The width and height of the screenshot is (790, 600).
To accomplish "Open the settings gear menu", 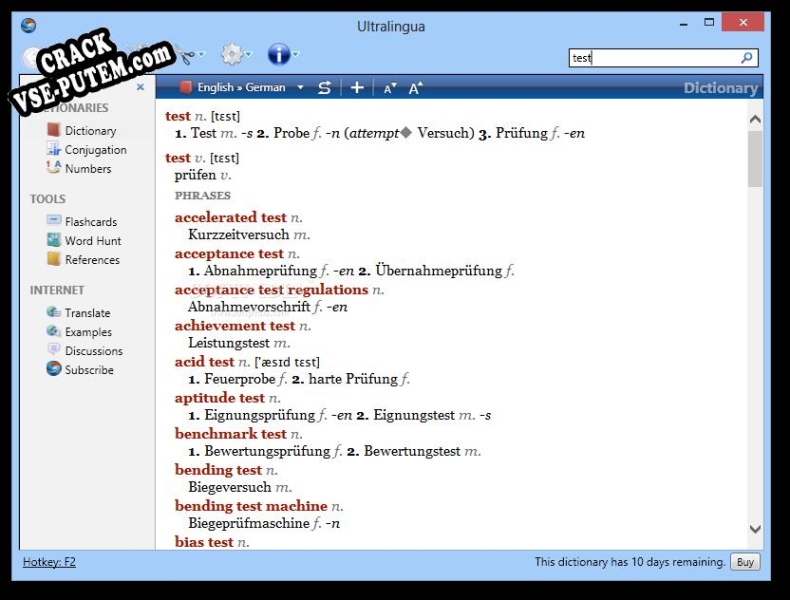I will point(232,54).
